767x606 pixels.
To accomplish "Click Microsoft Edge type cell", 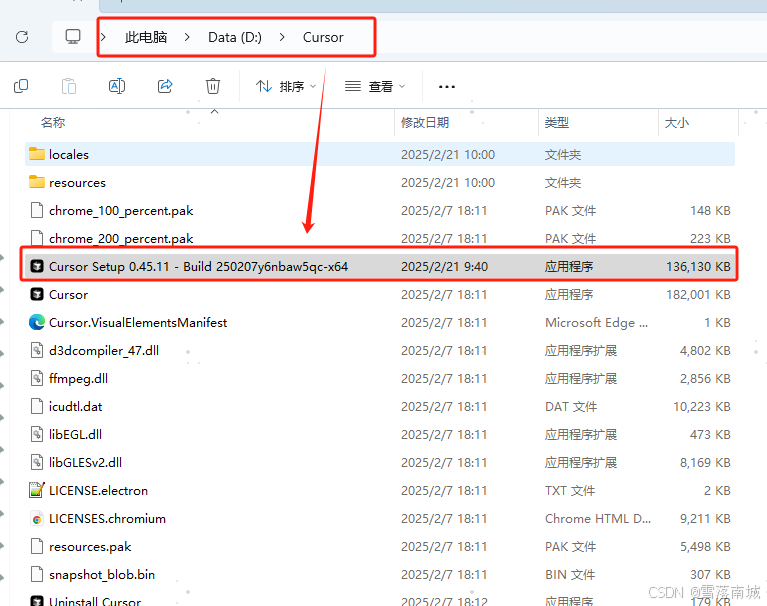I will (596, 323).
